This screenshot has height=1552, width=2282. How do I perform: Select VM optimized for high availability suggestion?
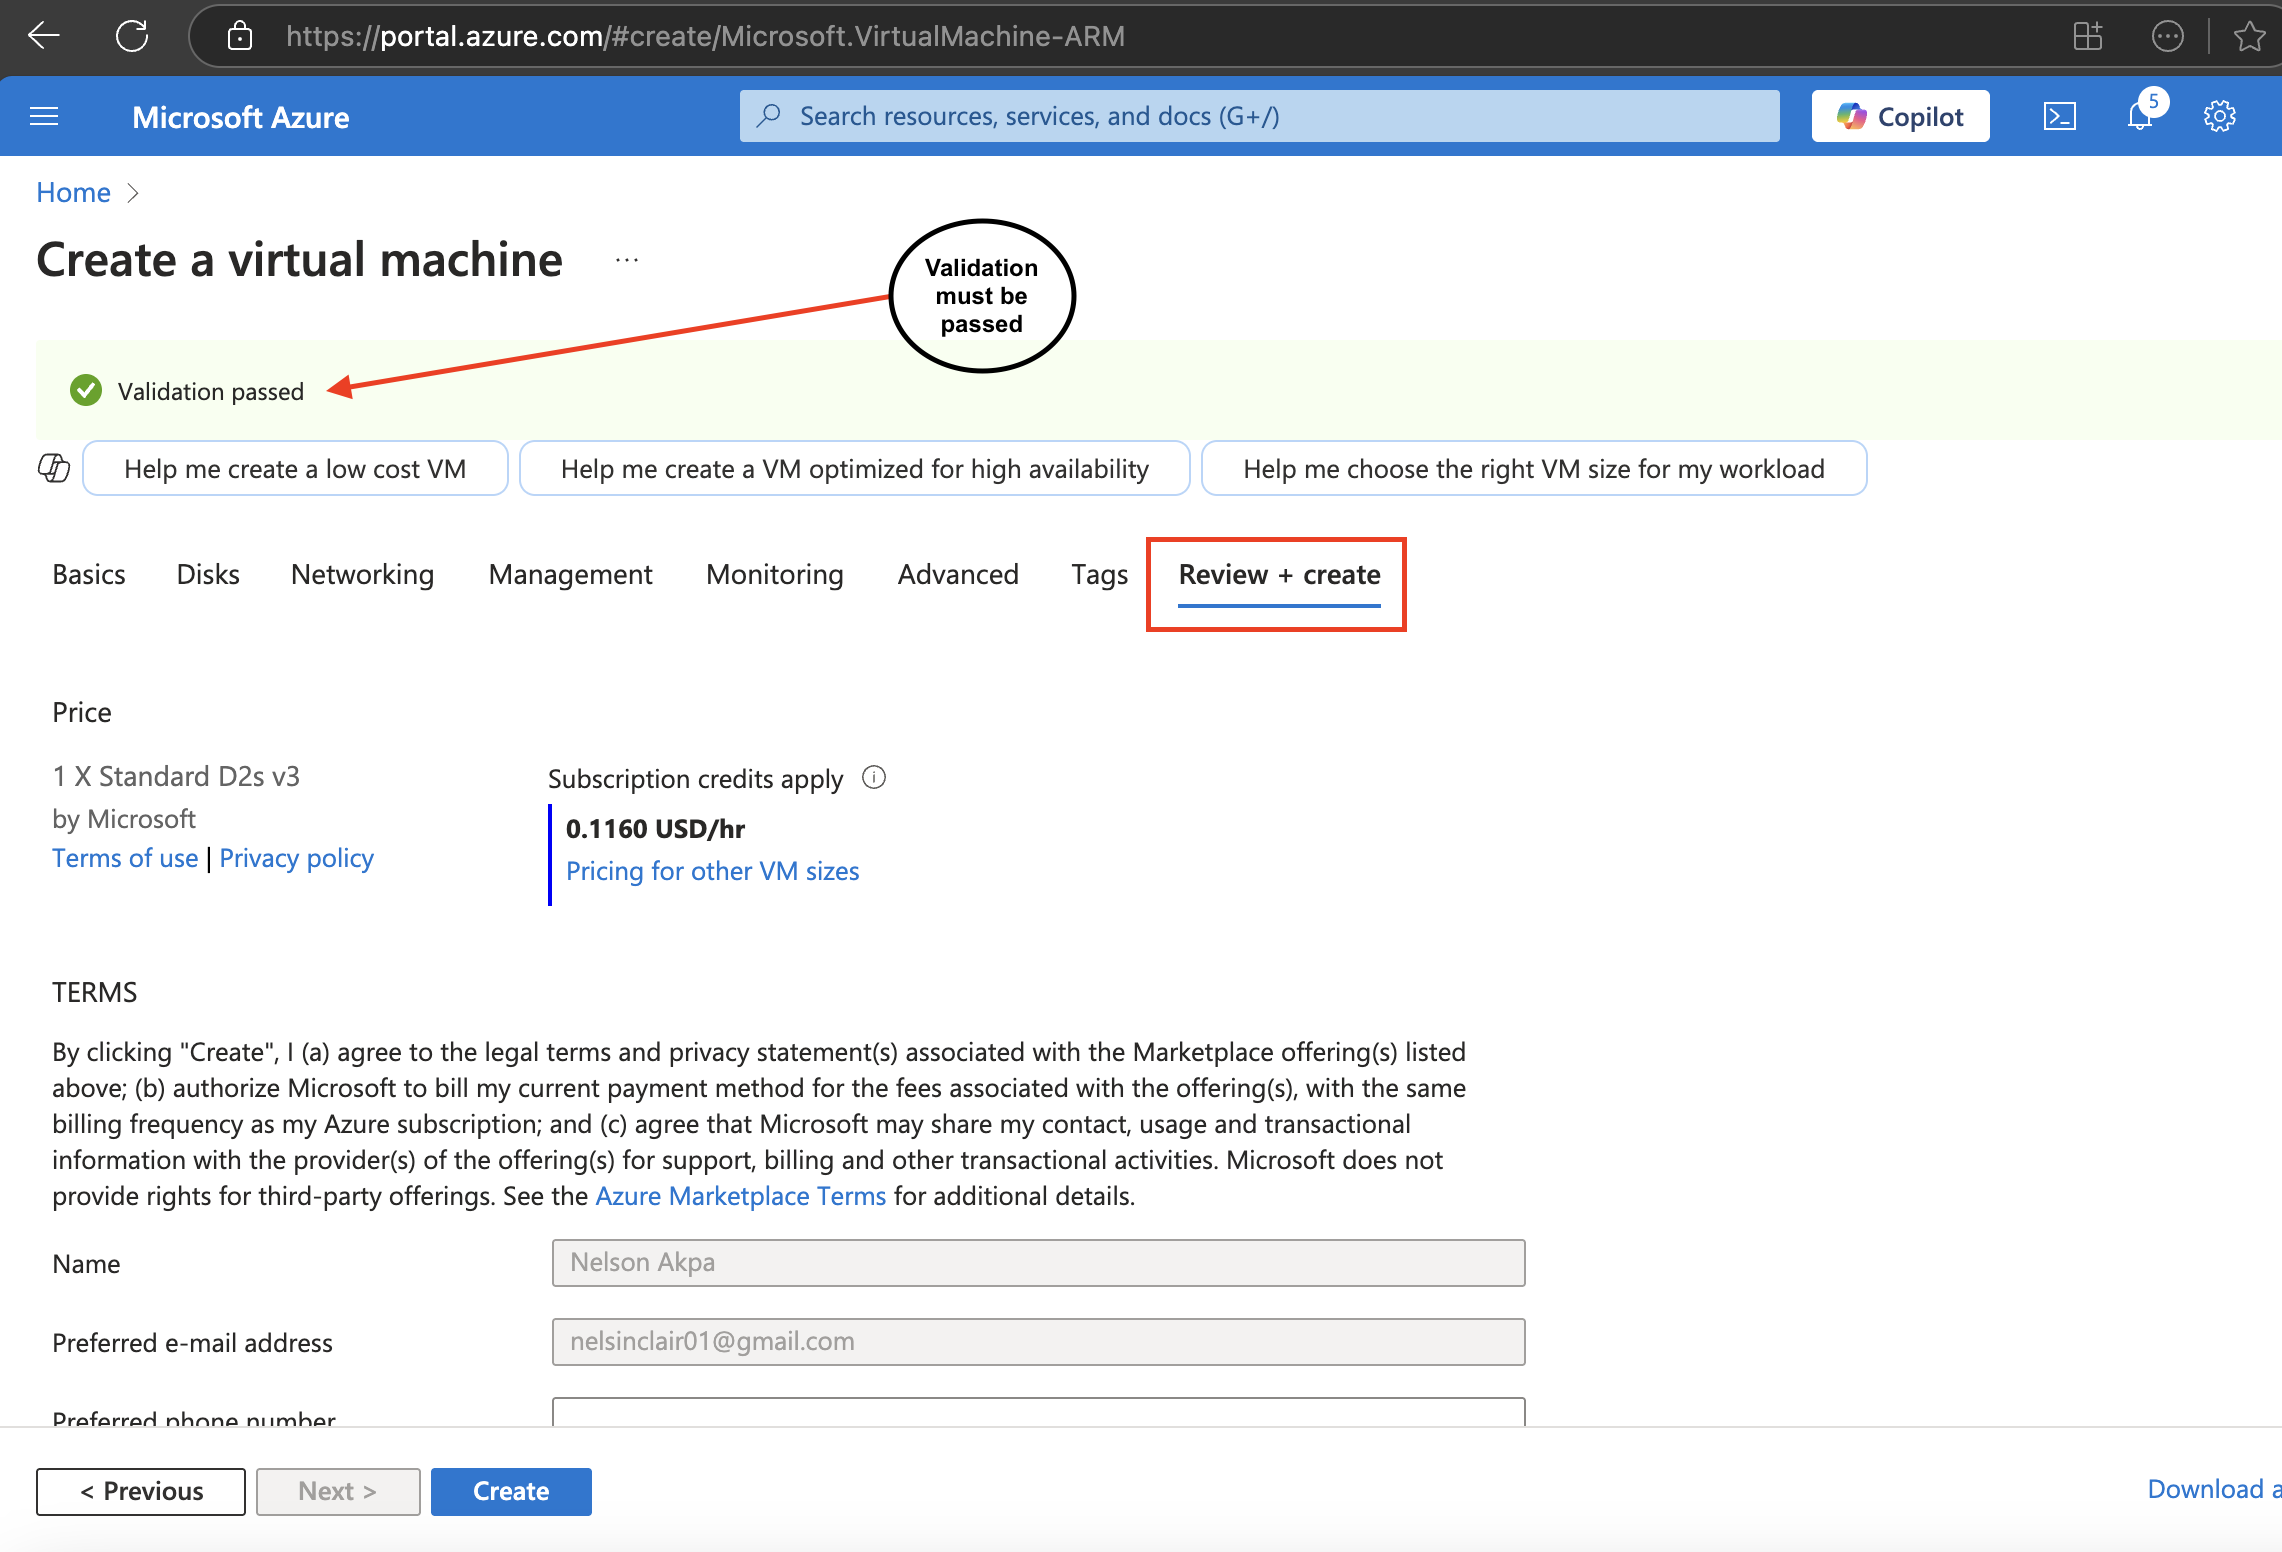[855, 468]
